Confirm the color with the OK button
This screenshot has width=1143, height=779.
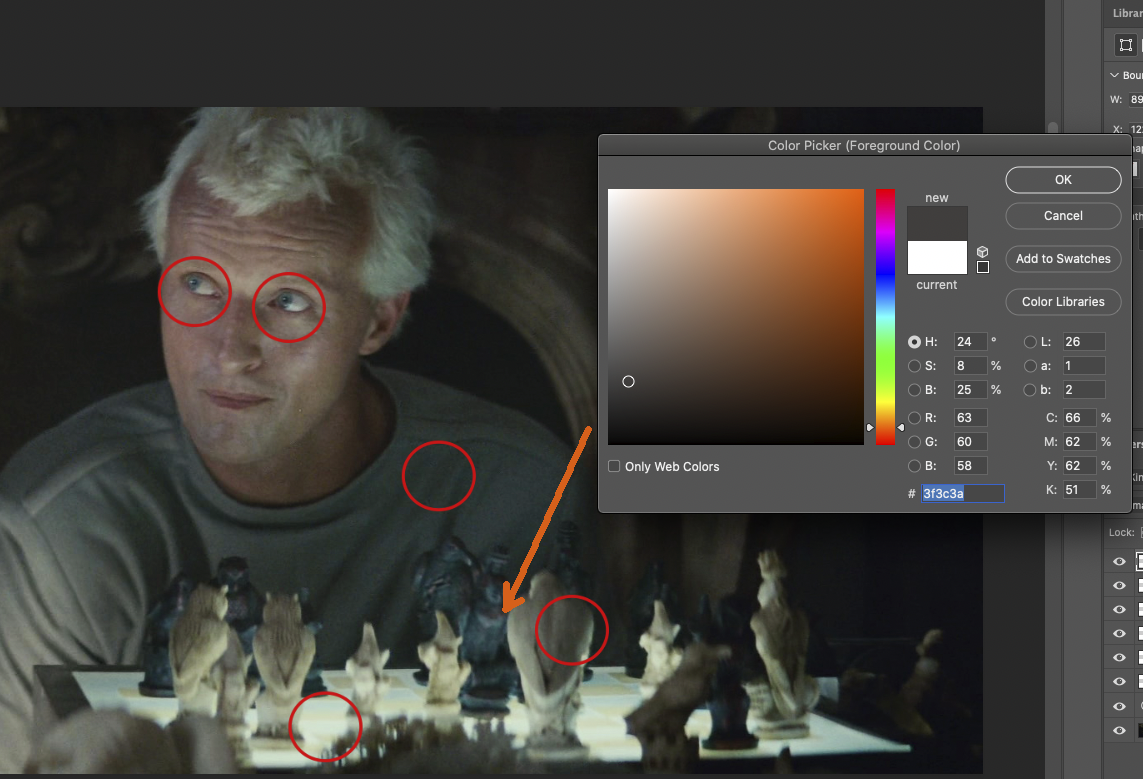1063,180
